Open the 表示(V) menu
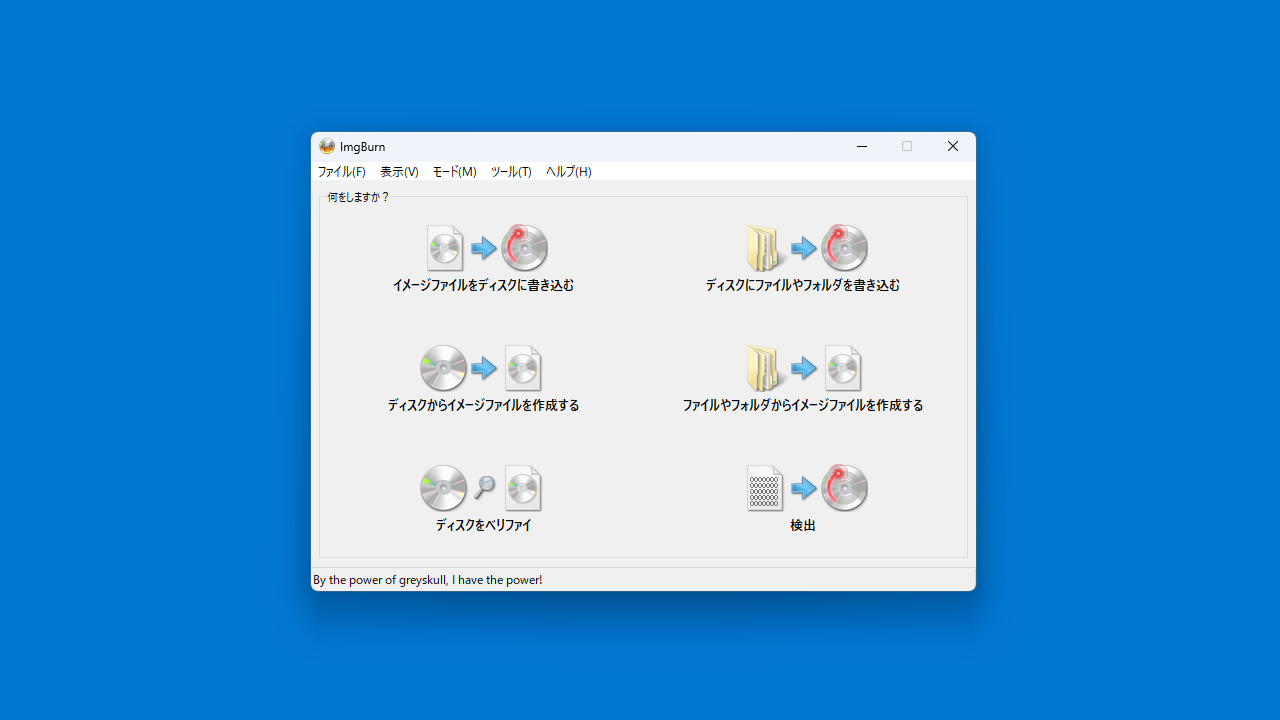Viewport: 1280px width, 720px height. [x=399, y=172]
